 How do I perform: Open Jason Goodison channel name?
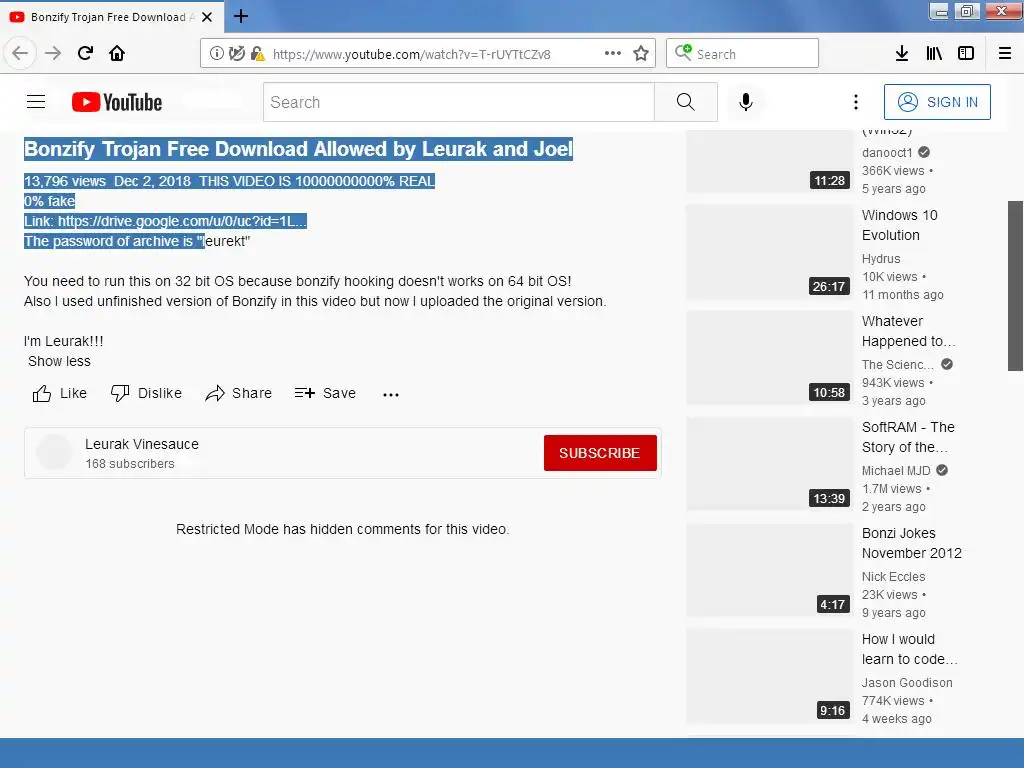tap(907, 682)
